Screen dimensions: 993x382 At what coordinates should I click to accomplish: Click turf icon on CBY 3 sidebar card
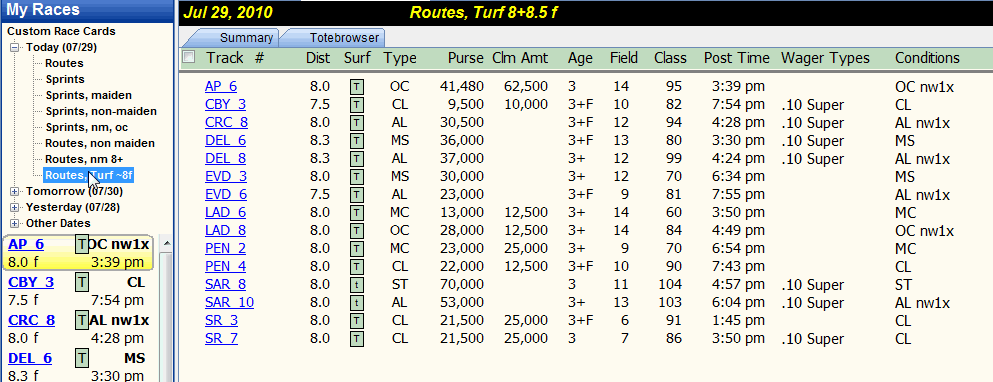click(82, 283)
